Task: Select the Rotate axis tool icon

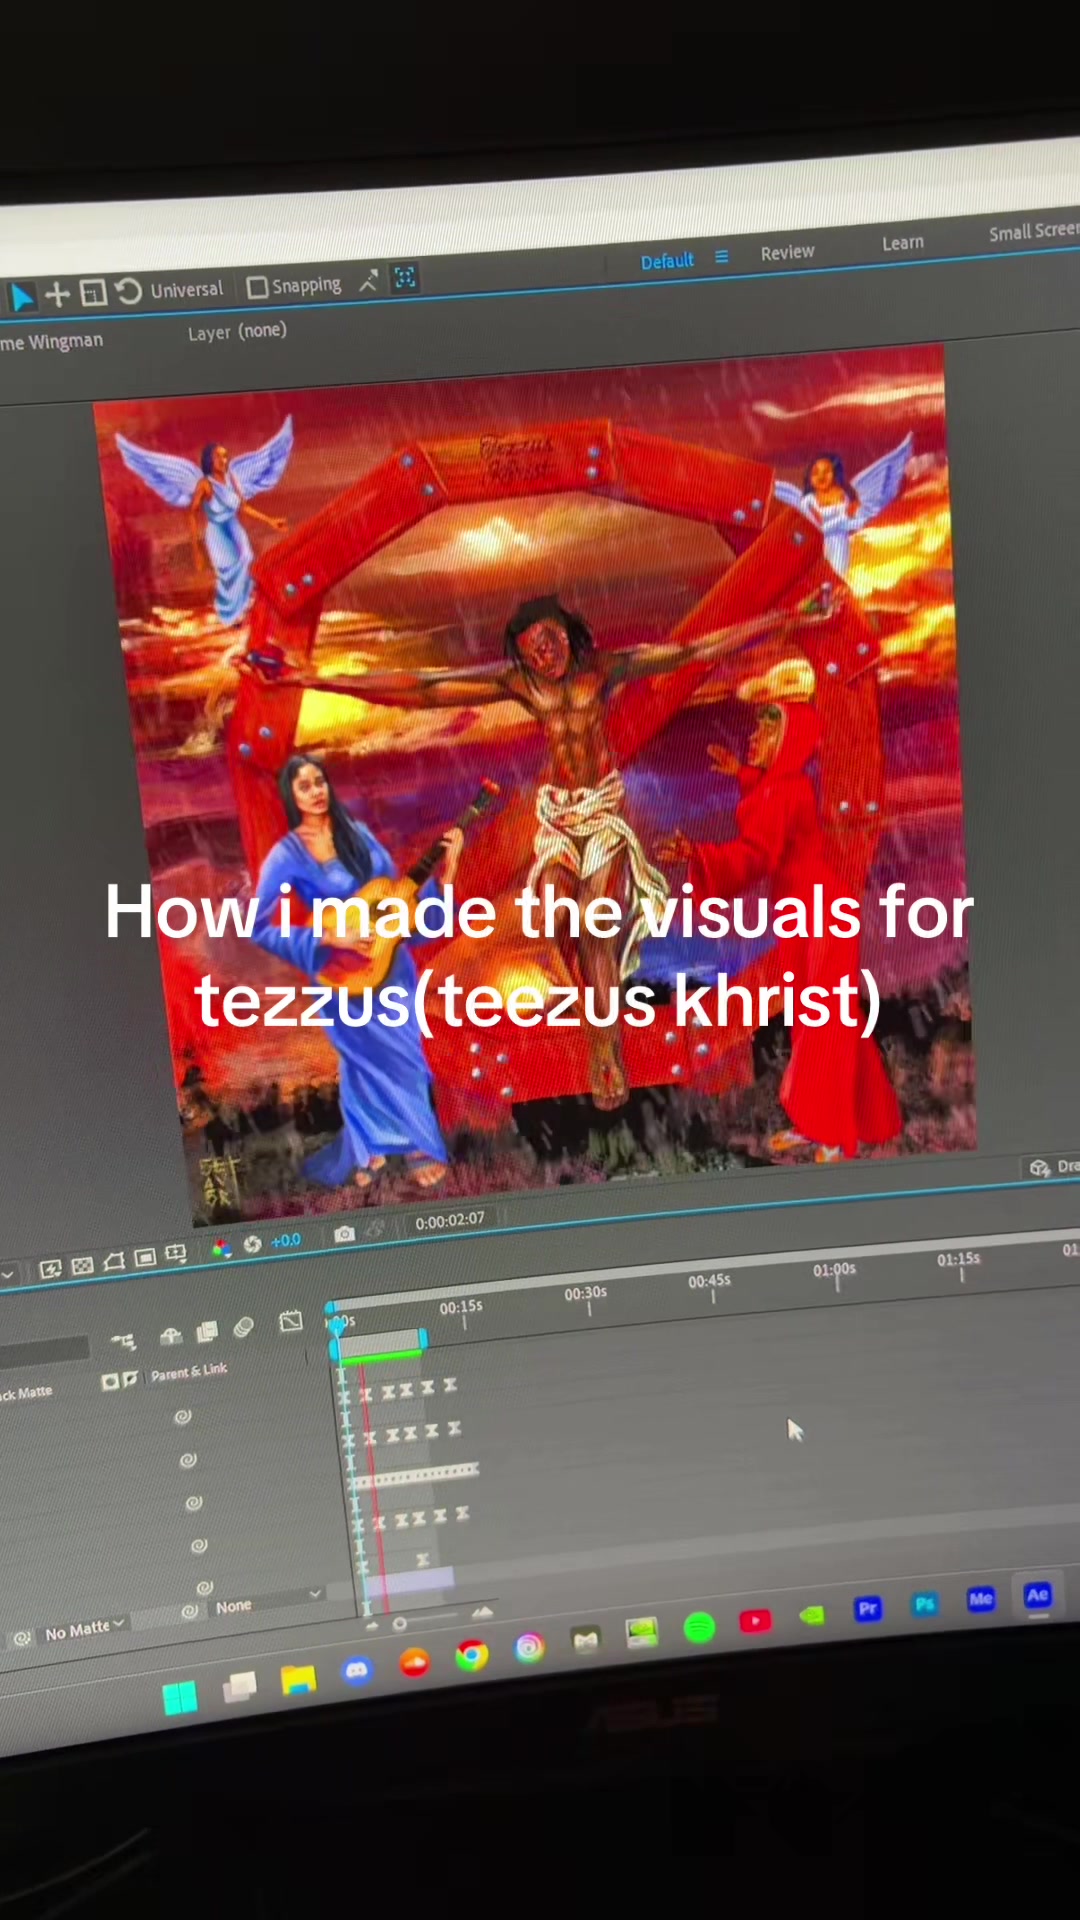Action: pos(127,291)
